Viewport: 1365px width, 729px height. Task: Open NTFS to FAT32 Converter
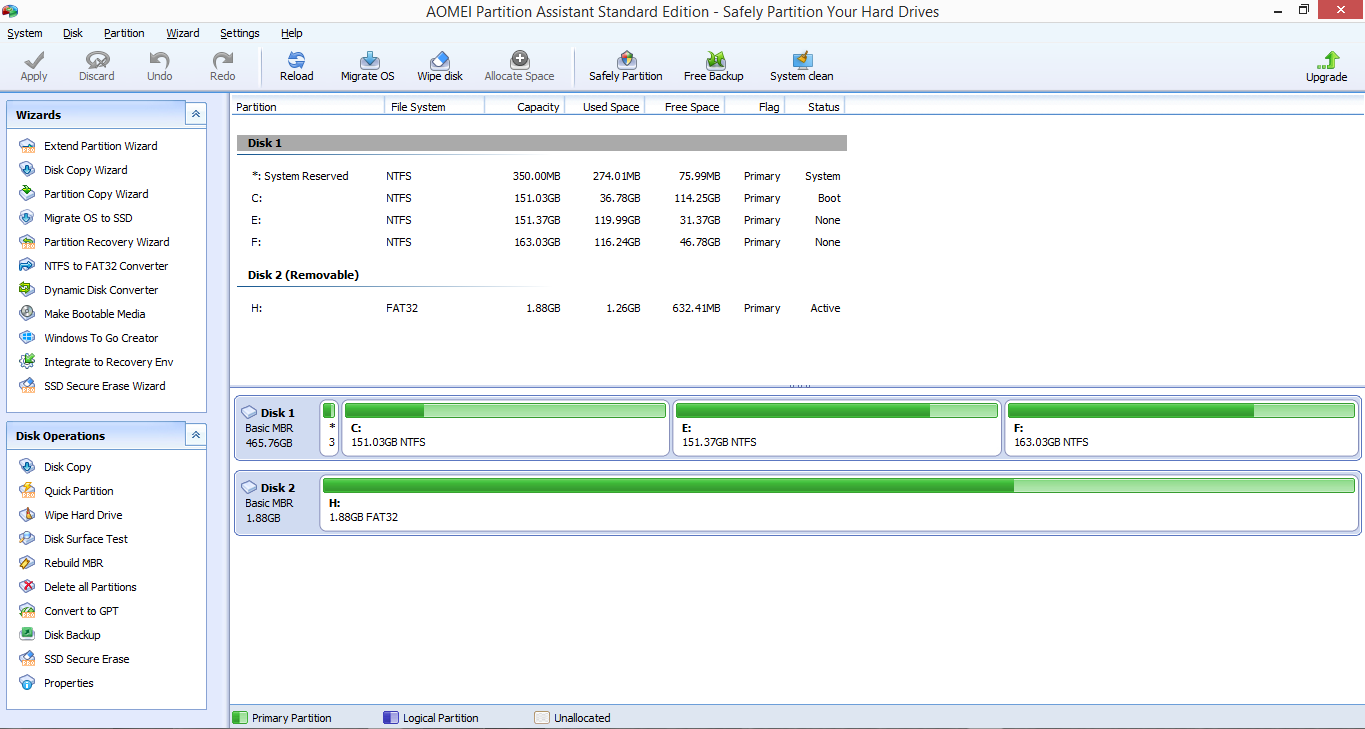pos(93,266)
